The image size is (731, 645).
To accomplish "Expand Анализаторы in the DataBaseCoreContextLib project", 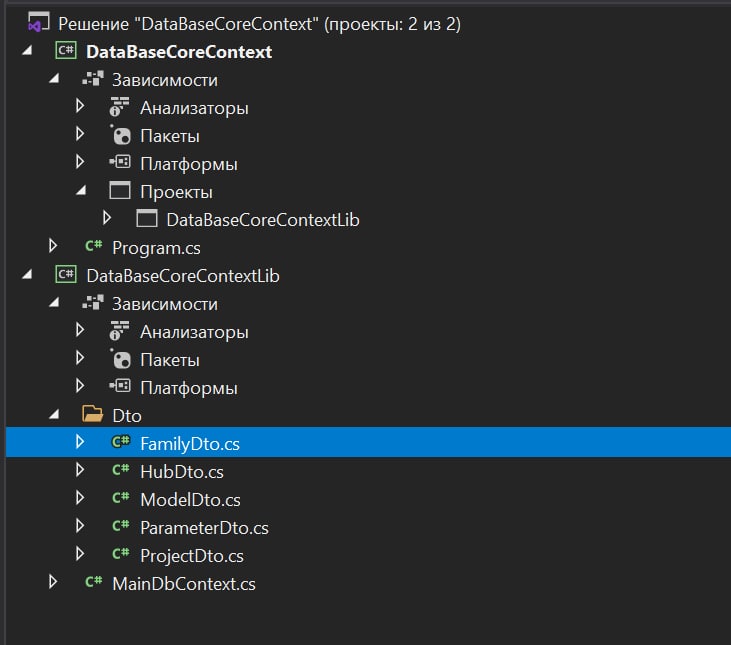I will click(80, 330).
